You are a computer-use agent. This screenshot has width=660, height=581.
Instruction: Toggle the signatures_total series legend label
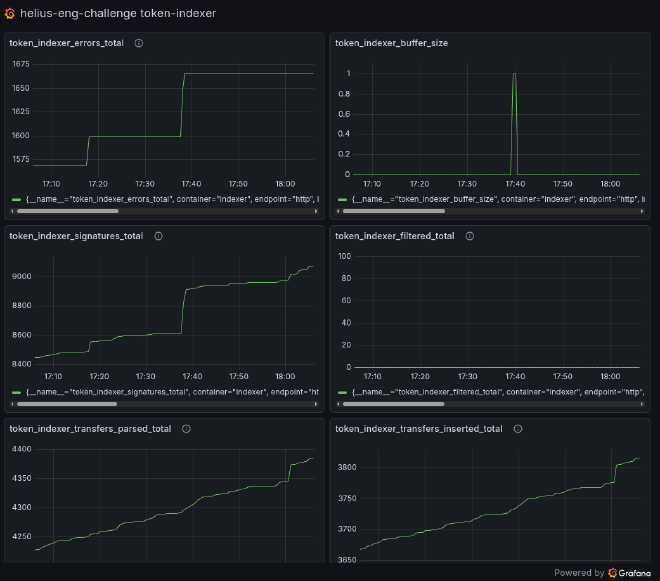click(x=170, y=392)
